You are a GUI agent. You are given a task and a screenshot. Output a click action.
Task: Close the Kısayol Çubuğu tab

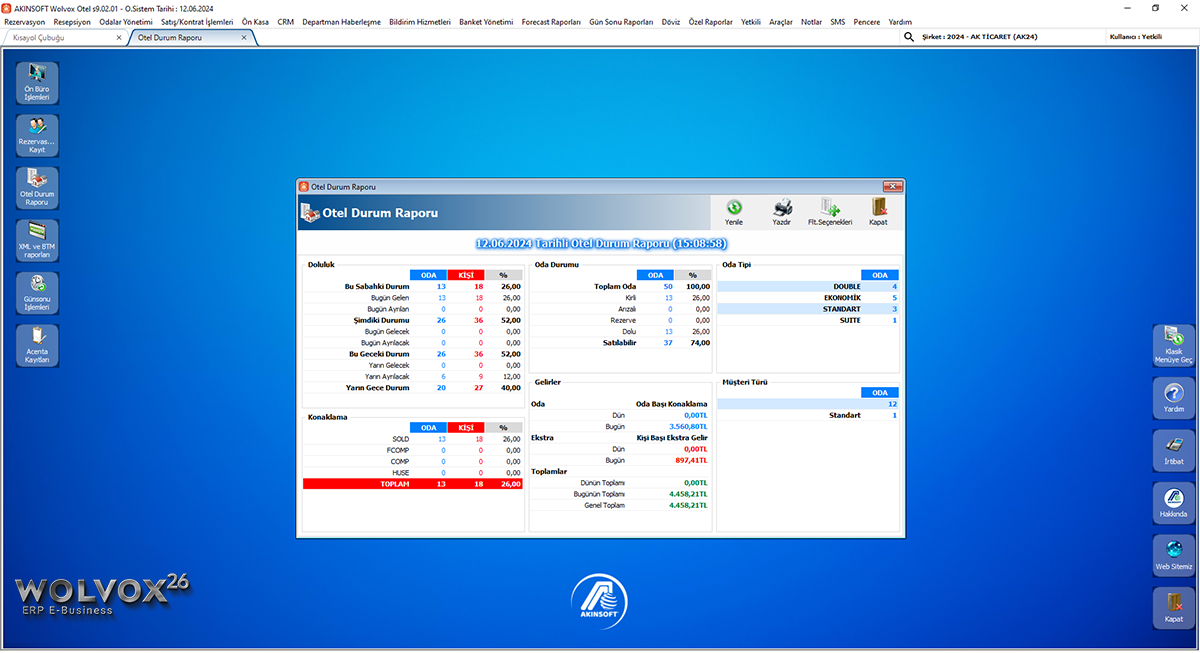pyautogui.click(x=119, y=37)
